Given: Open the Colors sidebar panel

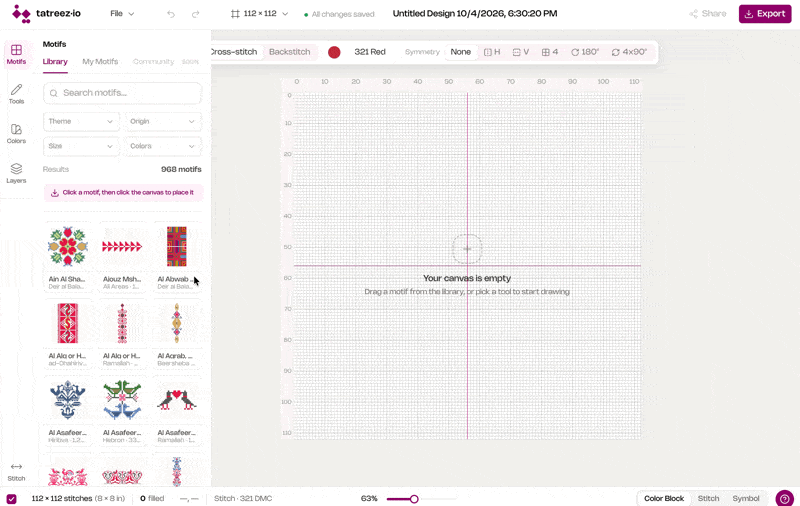Looking at the screenshot, I should click(x=16, y=134).
